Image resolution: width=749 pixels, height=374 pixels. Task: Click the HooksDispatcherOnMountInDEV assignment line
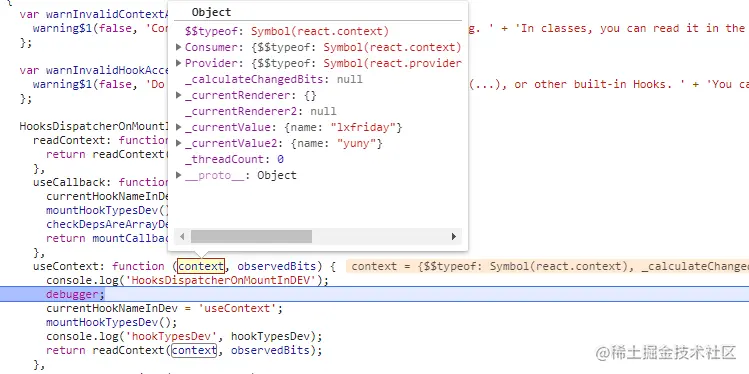click(x=95, y=127)
